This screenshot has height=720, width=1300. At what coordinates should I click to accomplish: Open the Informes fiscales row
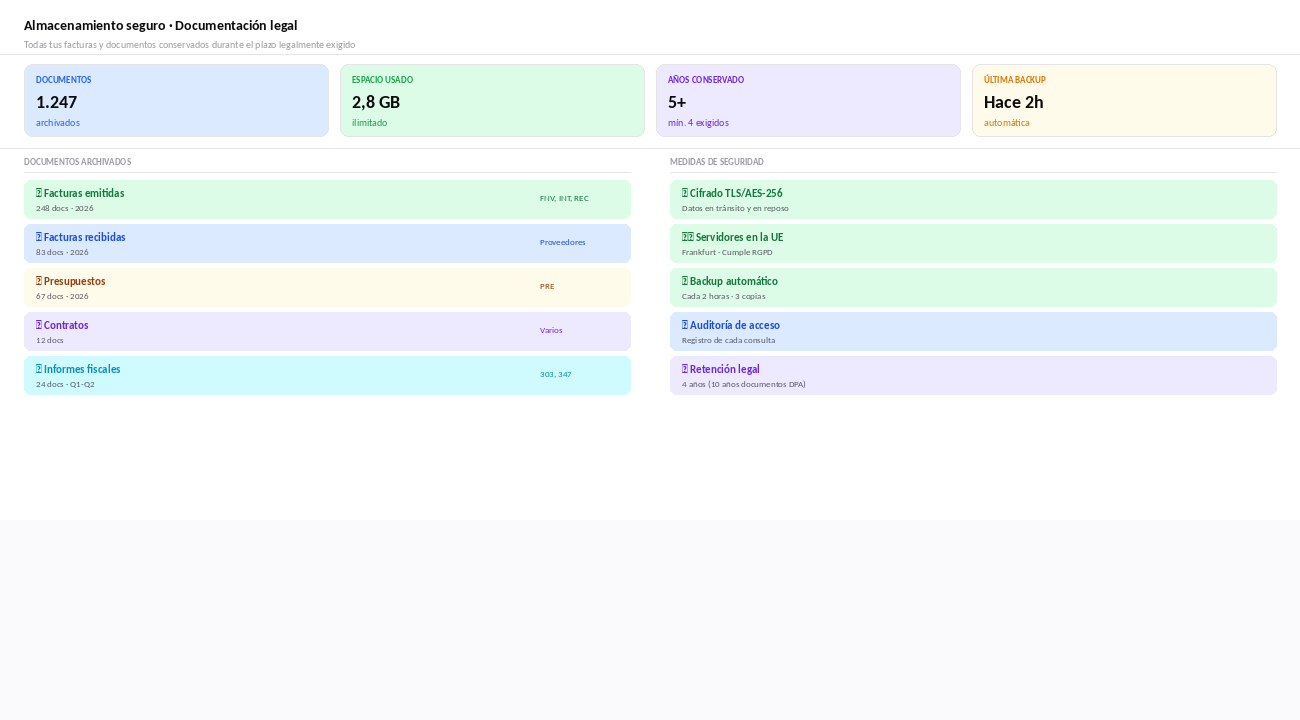pos(327,375)
